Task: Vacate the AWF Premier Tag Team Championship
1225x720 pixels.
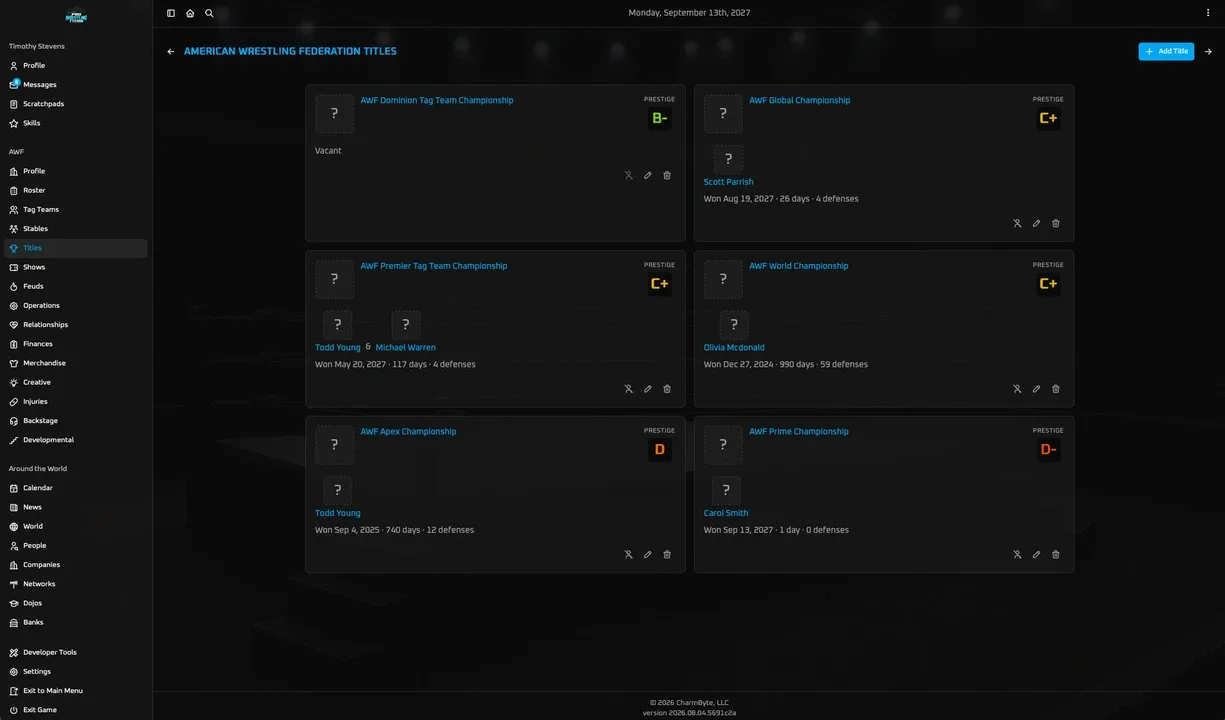Action: [629, 389]
